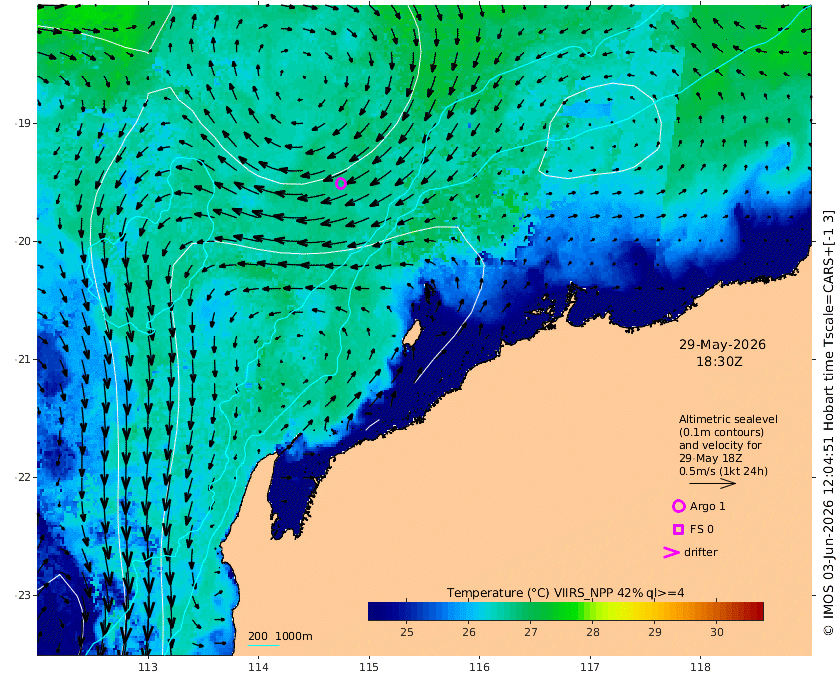Click the longitude axis label 114
The image size is (840, 680).
[x=258, y=667]
